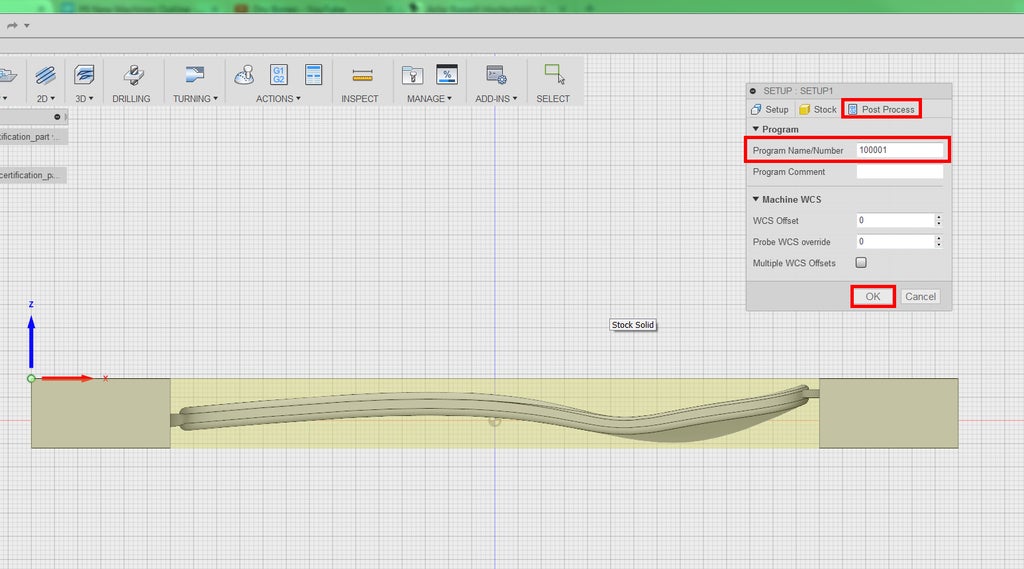Viewport: 1024px width, 569px height.
Task: Activate the Inspect measure ruler icon
Action: point(362,76)
